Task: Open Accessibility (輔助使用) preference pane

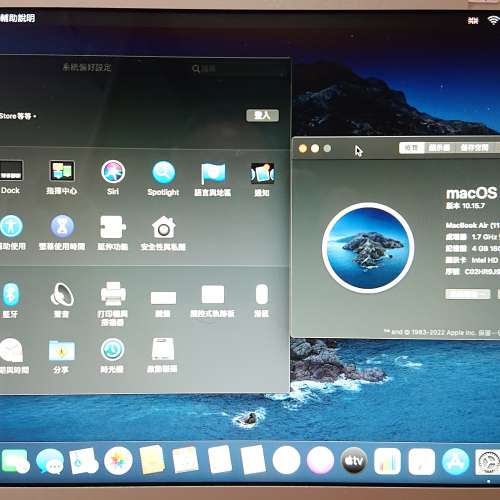Action: [x=12, y=233]
